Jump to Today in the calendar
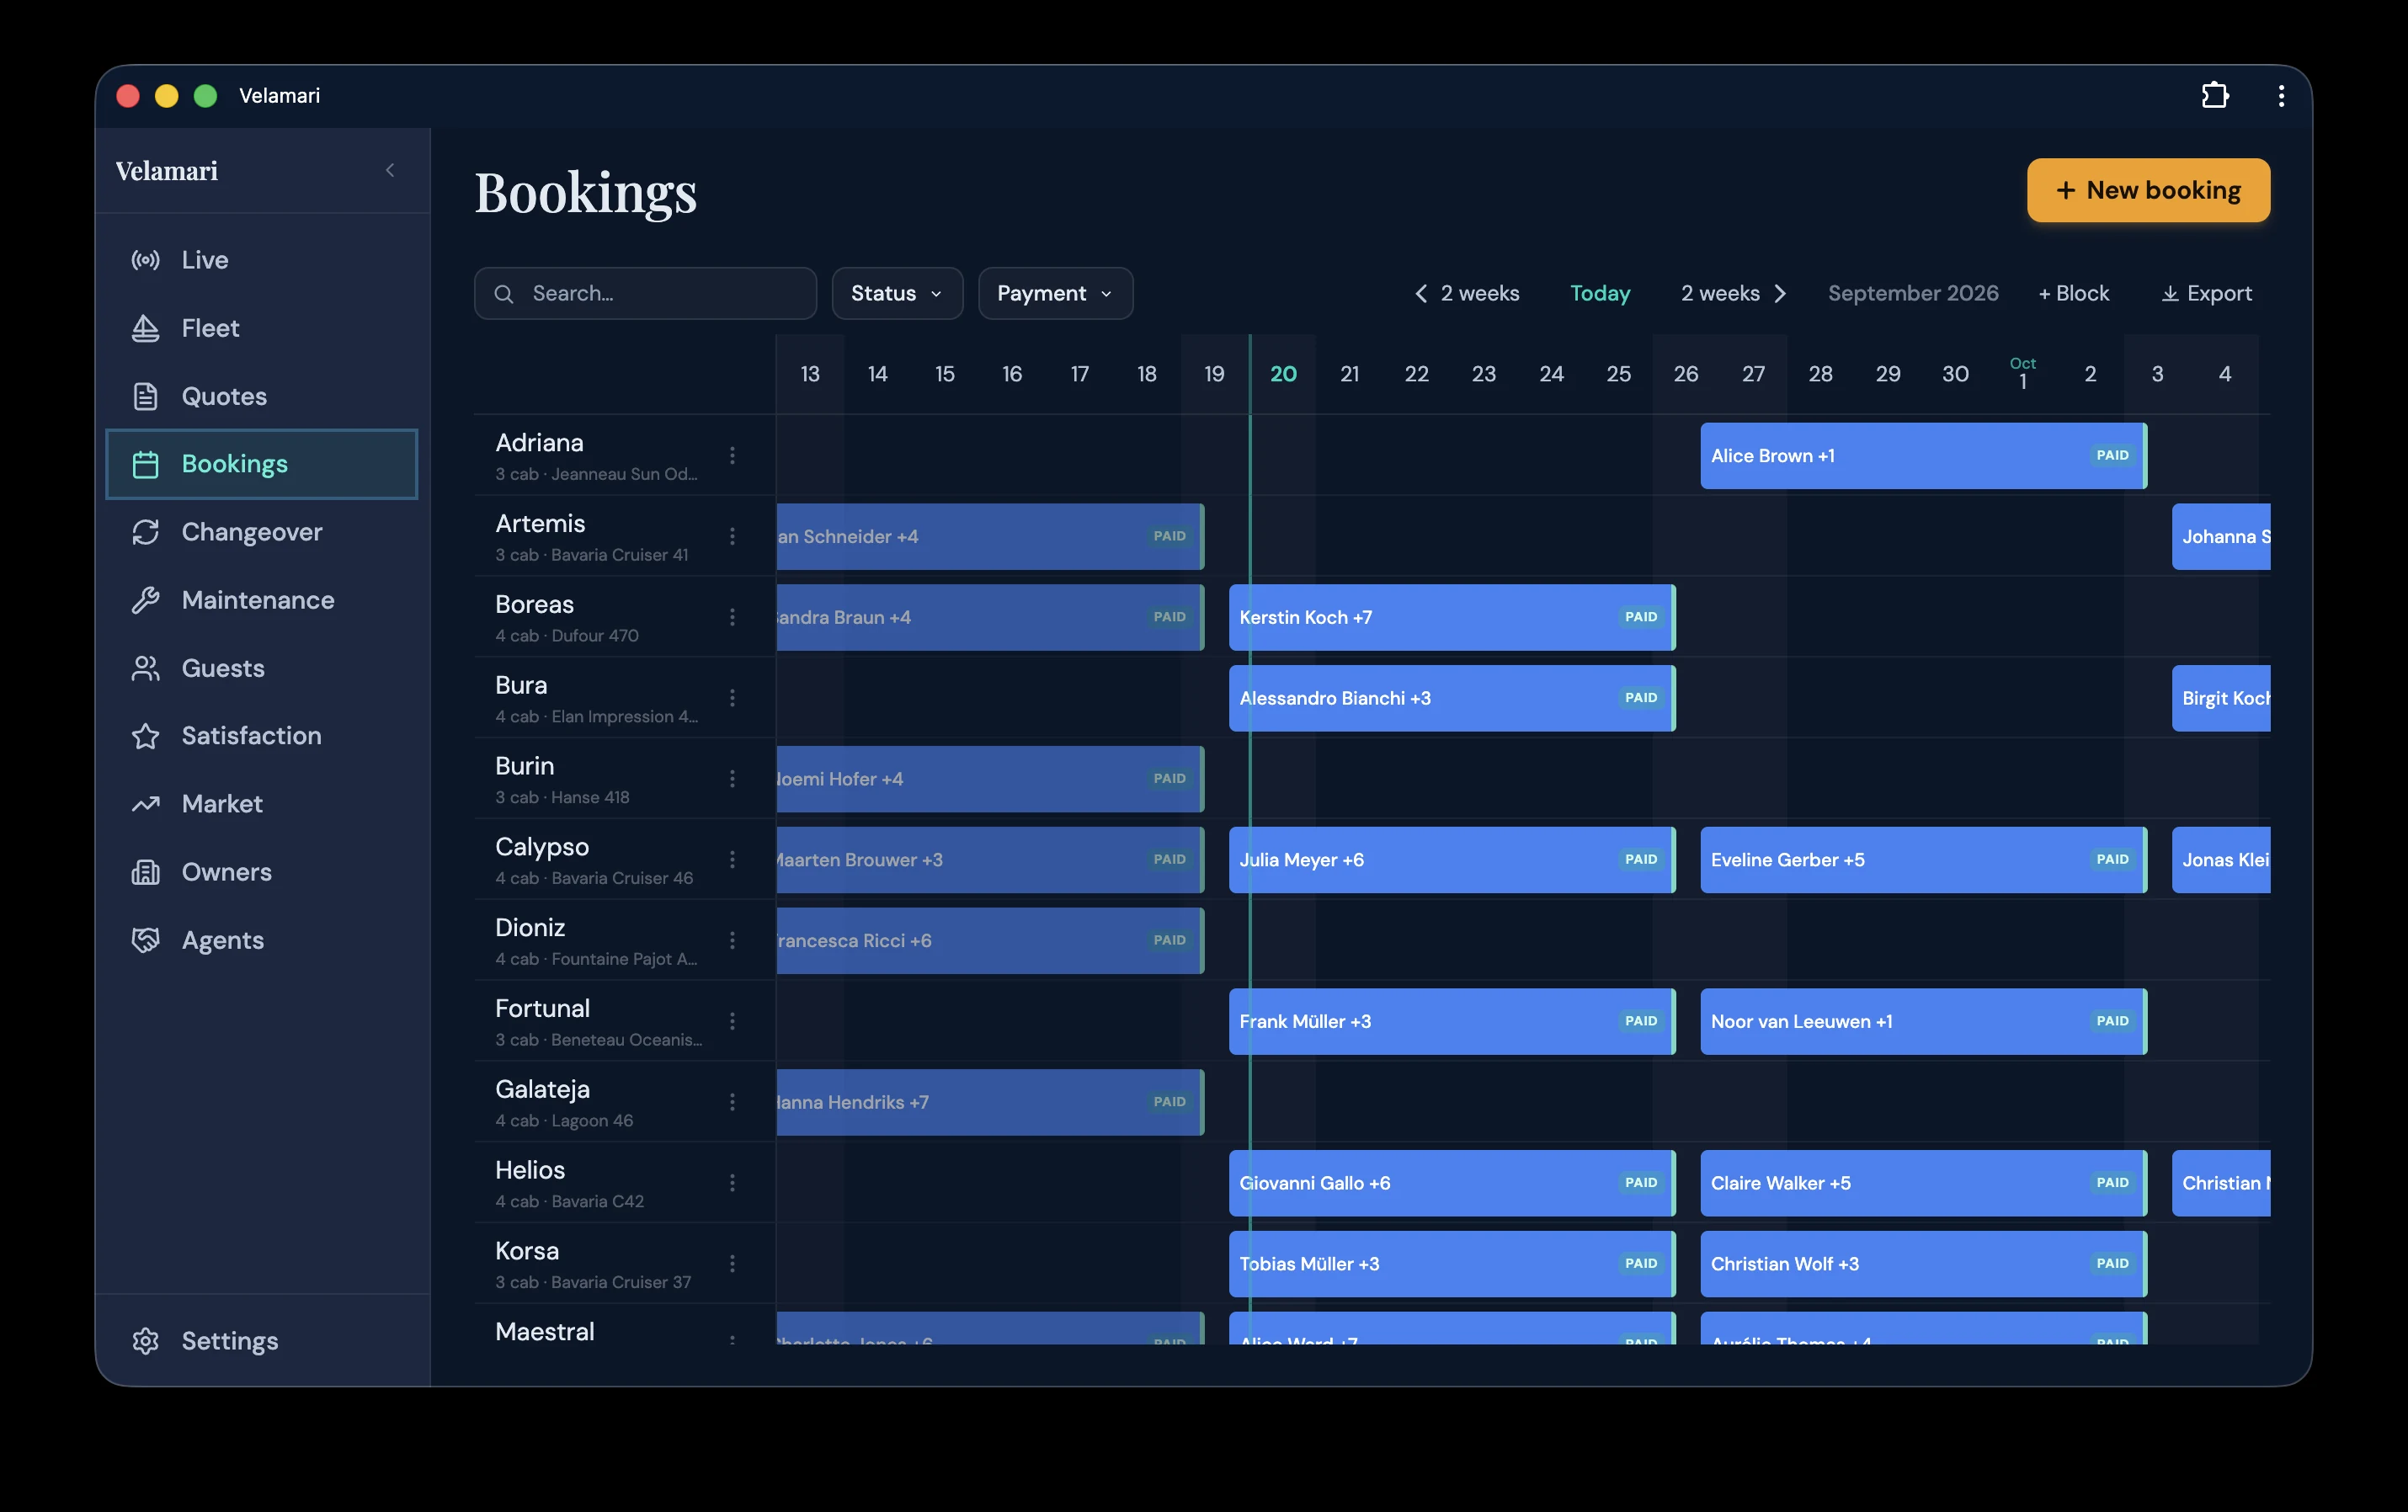 (x=1600, y=293)
